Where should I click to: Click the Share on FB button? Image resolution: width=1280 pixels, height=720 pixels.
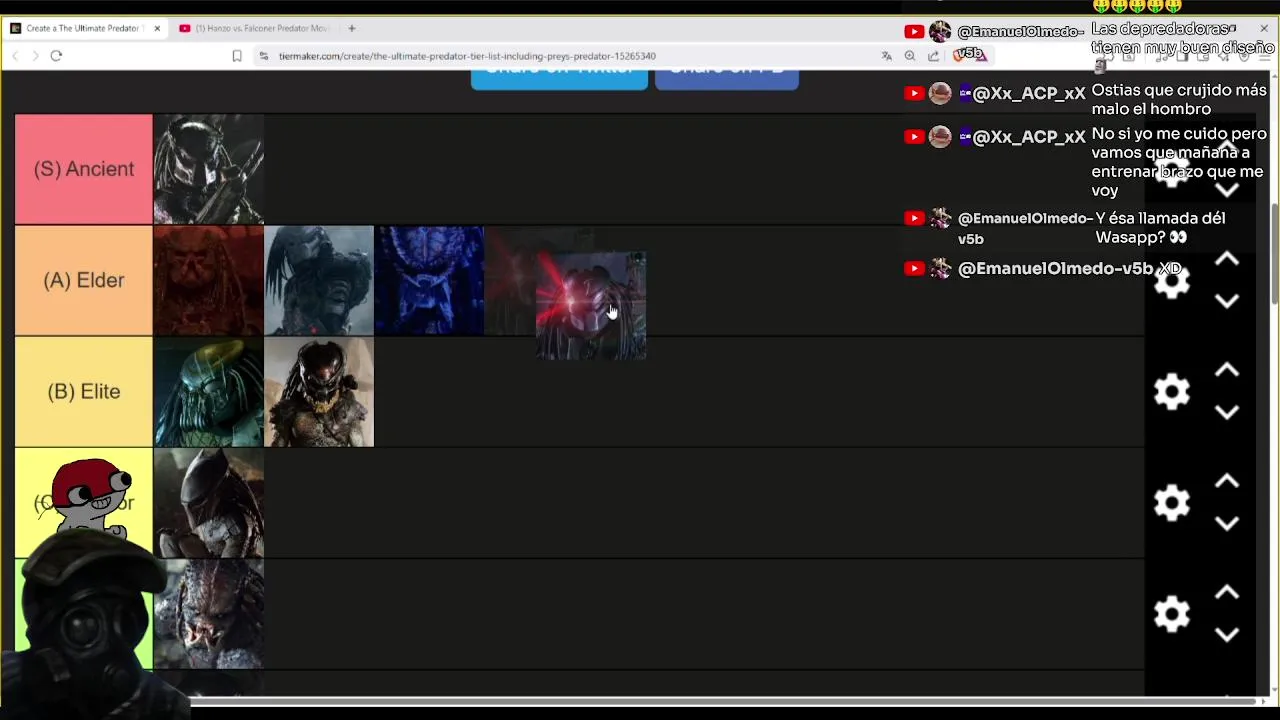click(x=727, y=78)
